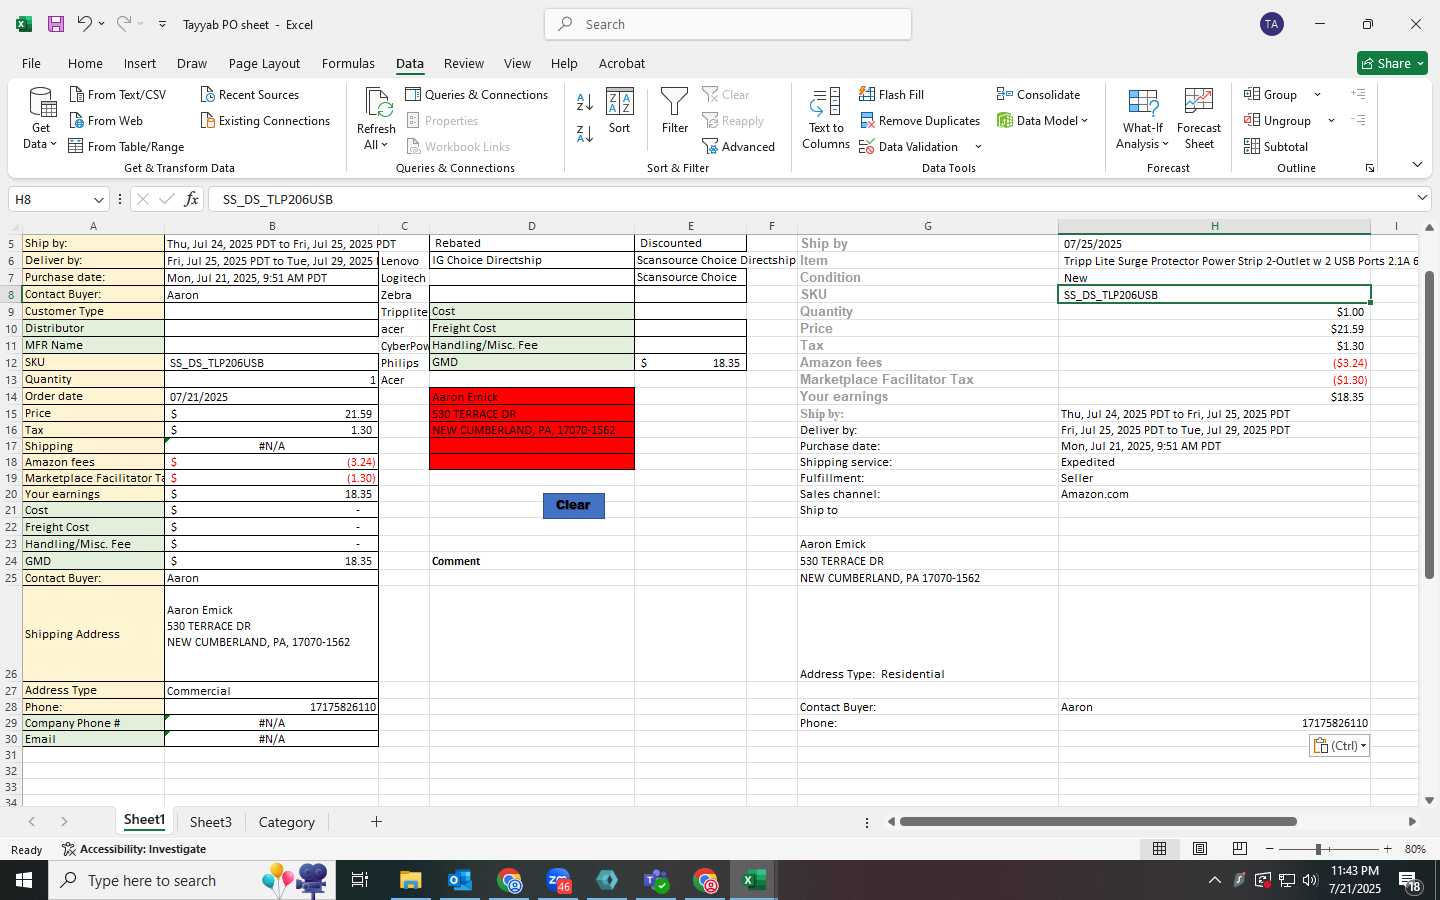Create a Forecast Sheet
The width and height of the screenshot is (1440, 900).
(x=1199, y=119)
